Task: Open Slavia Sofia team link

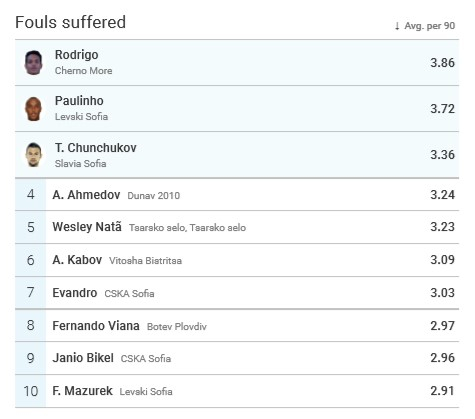Action: coord(80,164)
